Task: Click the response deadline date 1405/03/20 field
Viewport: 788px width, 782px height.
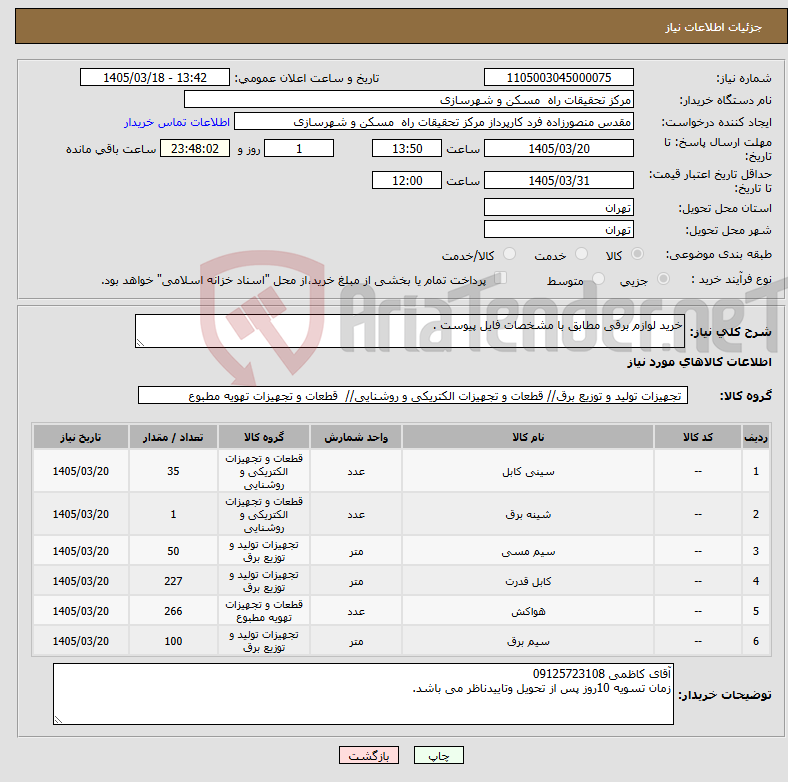Action: click(x=558, y=148)
